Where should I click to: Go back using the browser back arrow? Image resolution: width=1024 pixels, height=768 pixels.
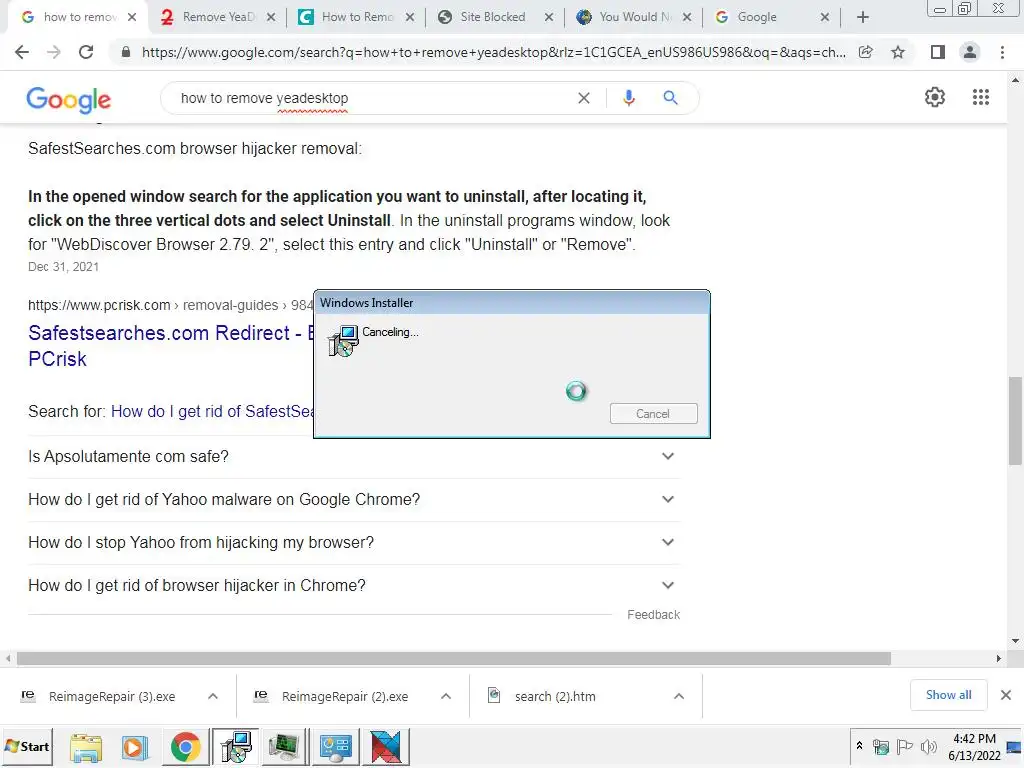point(22,52)
